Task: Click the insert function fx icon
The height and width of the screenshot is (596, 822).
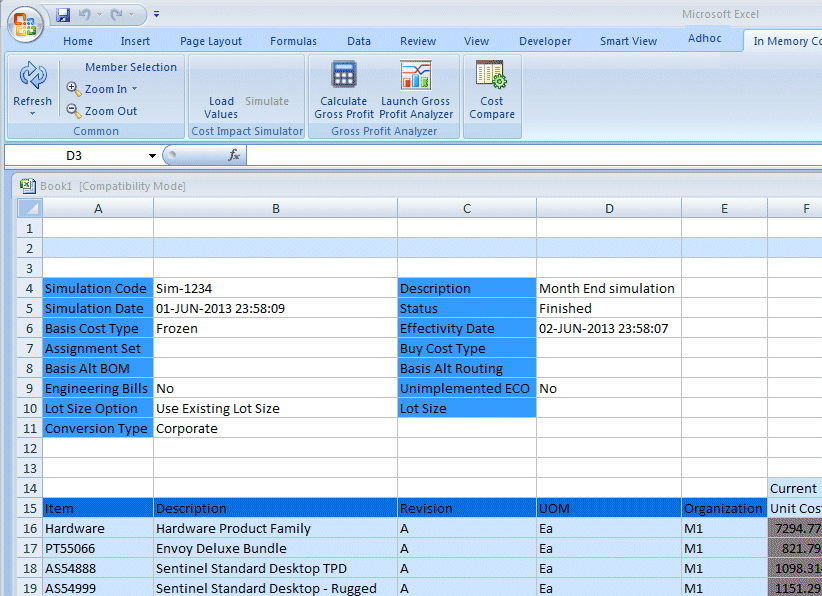Action: [234, 156]
